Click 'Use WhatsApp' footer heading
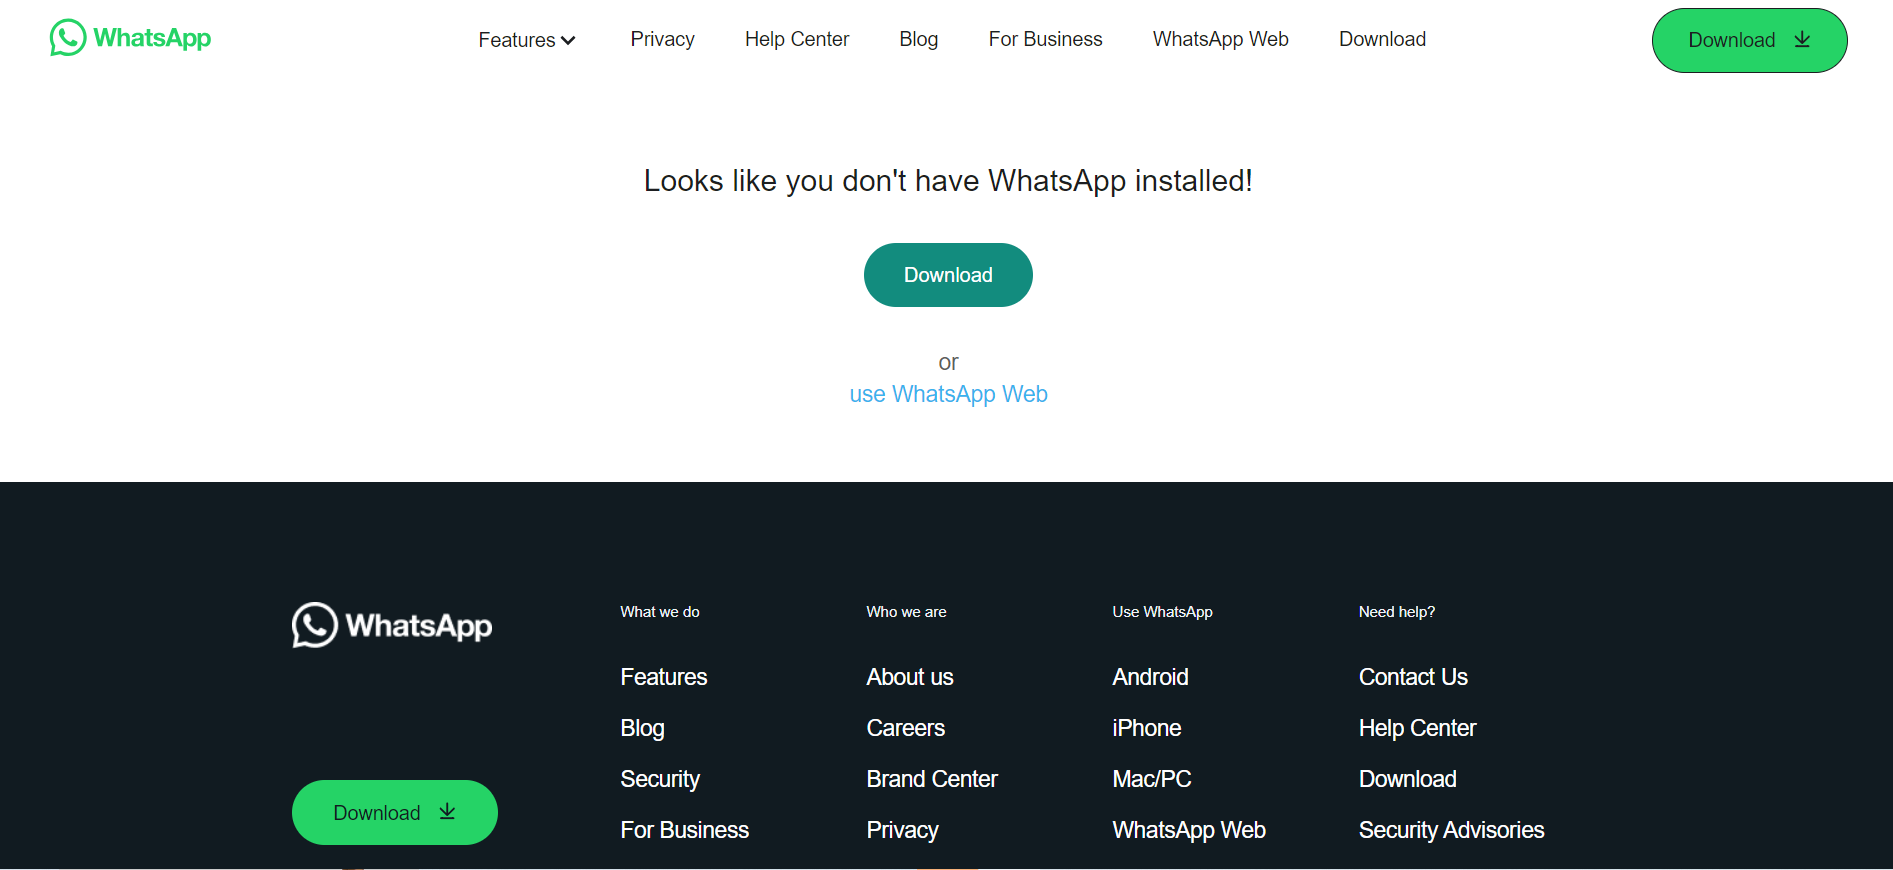Viewport: 1893px width, 870px height. 1162,612
